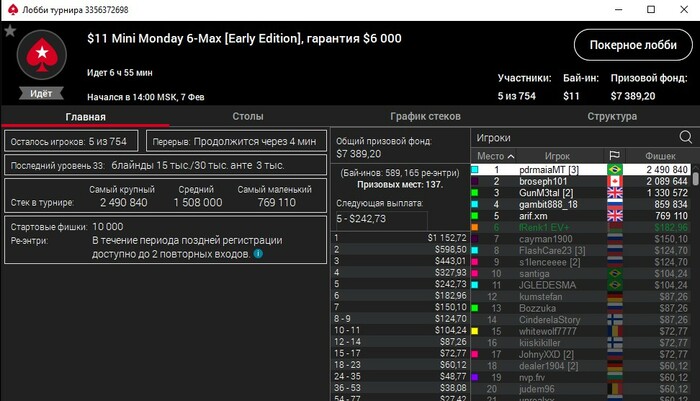
Task: Click yellow color tag beside whitewolf7777
Action: [x=475, y=331]
